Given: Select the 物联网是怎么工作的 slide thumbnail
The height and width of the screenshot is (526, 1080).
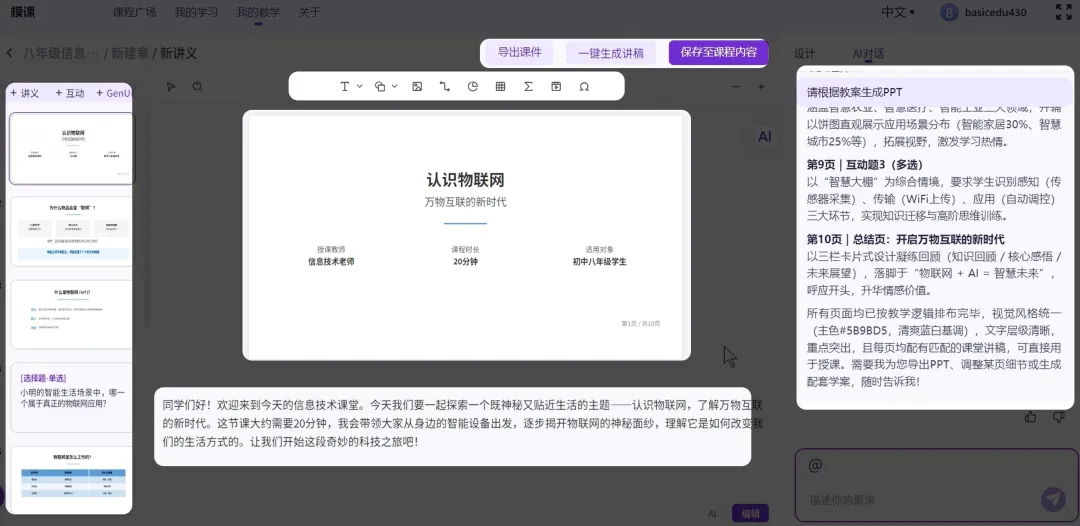Looking at the screenshot, I should pos(72,479).
